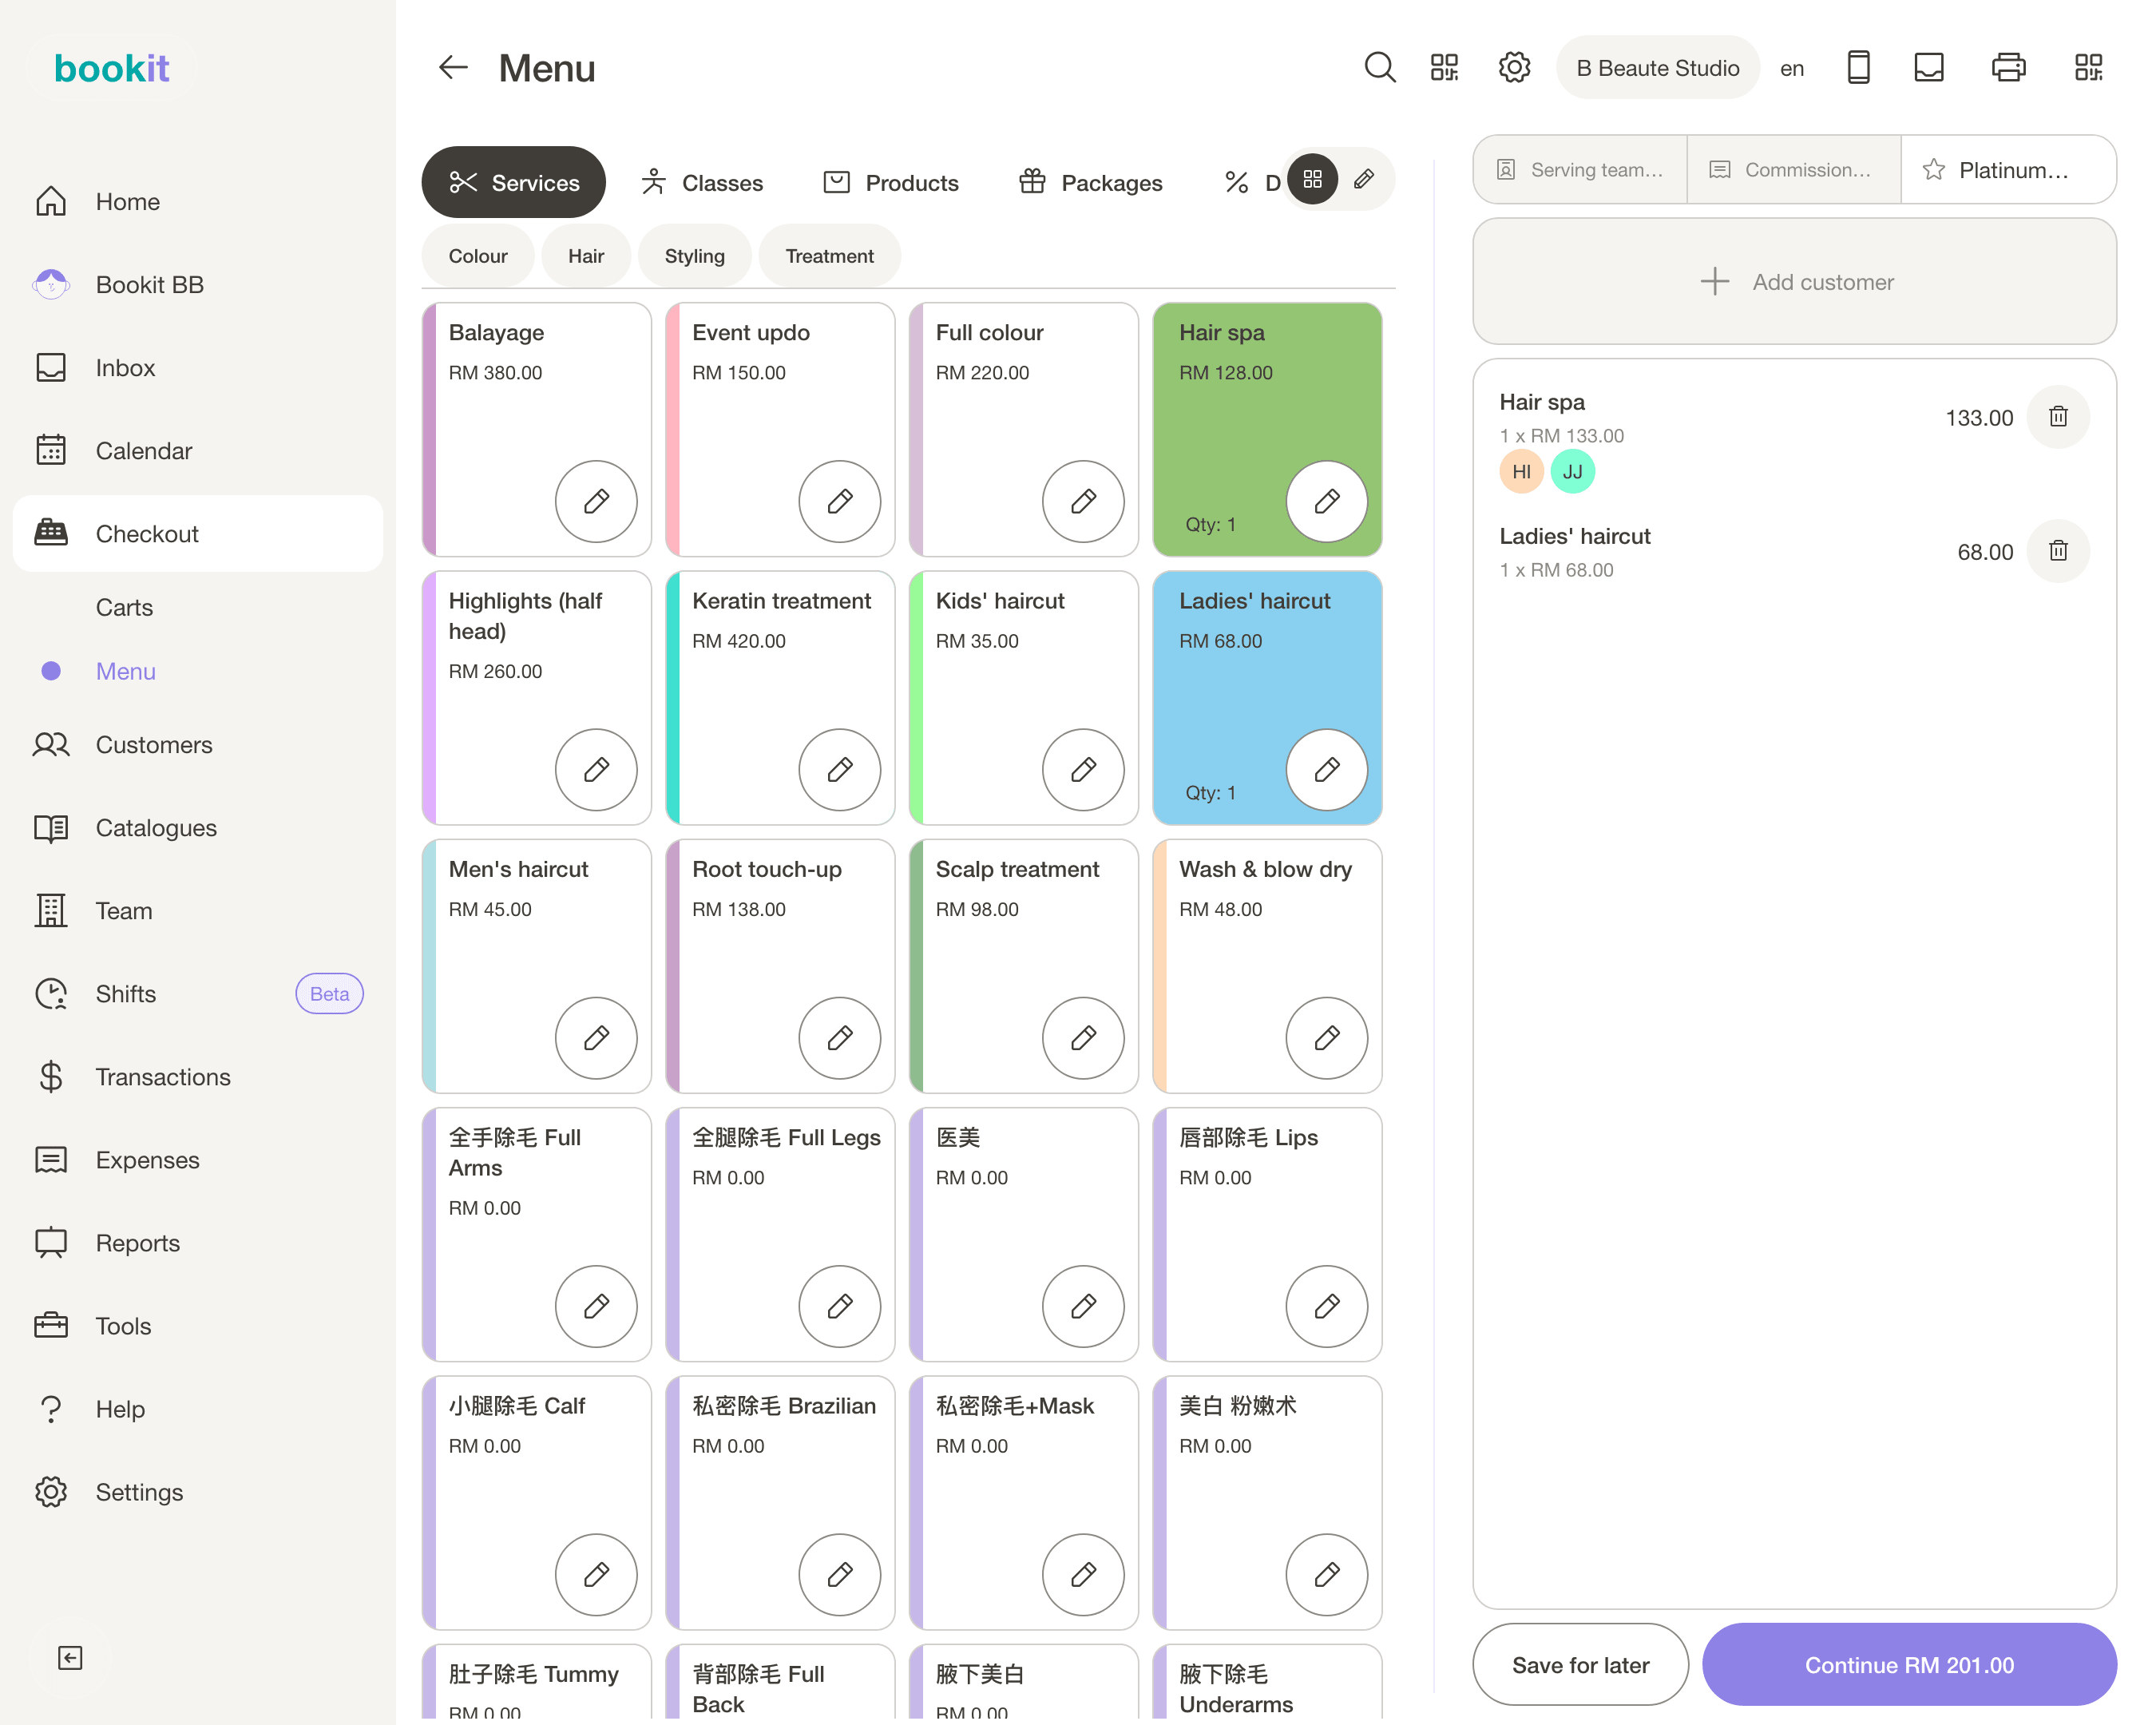Image resolution: width=2156 pixels, height=1725 pixels.
Task: Click the back arrow next to Menu
Action: (453, 68)
